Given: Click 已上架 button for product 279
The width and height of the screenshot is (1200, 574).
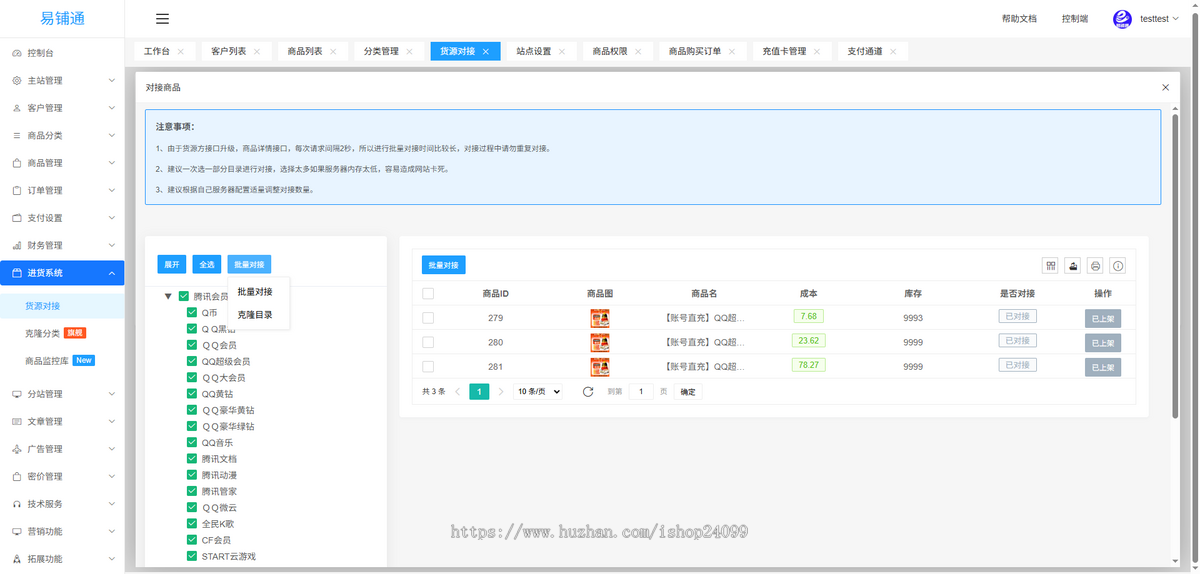Looking at the screenshot, I should point(1103,318).
